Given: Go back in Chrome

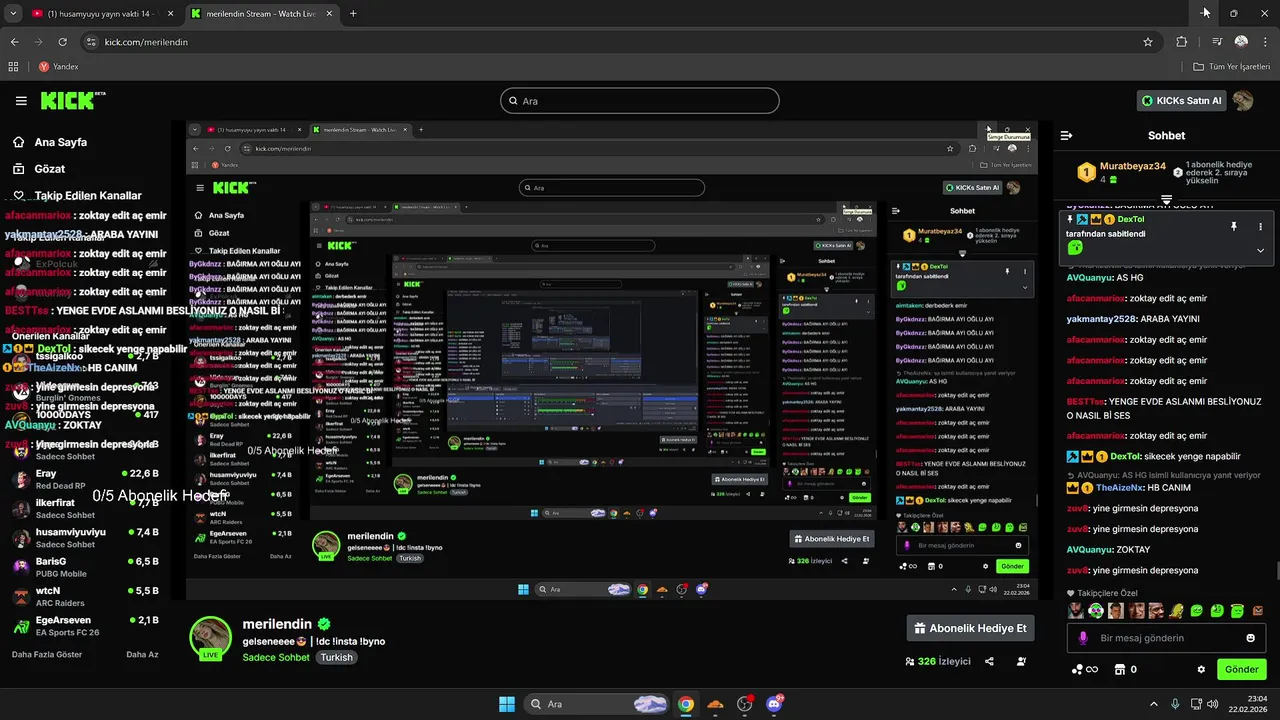Looking at the screenshot, I should (14, 42).
